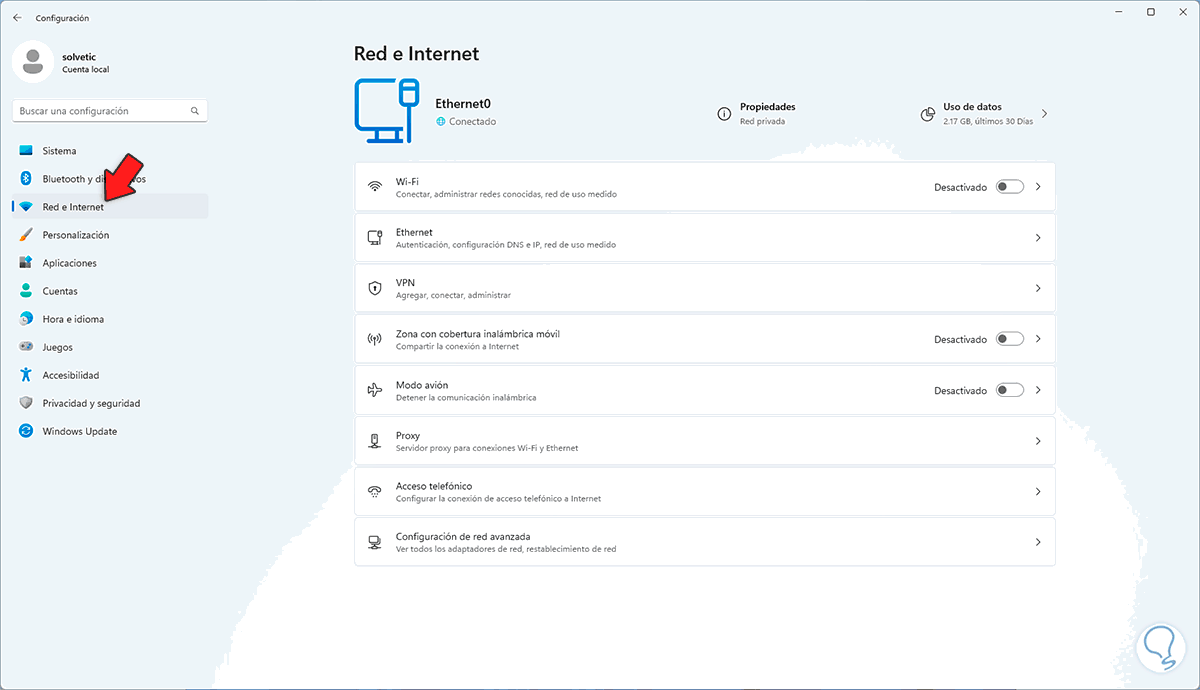Viewport: 1200px width, 690px height.
Task: Click the Hora e idioma globe icon
Action: tap(26, 319)
